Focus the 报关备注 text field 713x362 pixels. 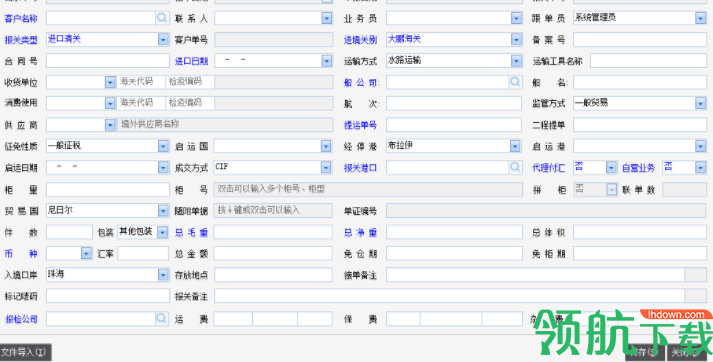click(449, 296)
